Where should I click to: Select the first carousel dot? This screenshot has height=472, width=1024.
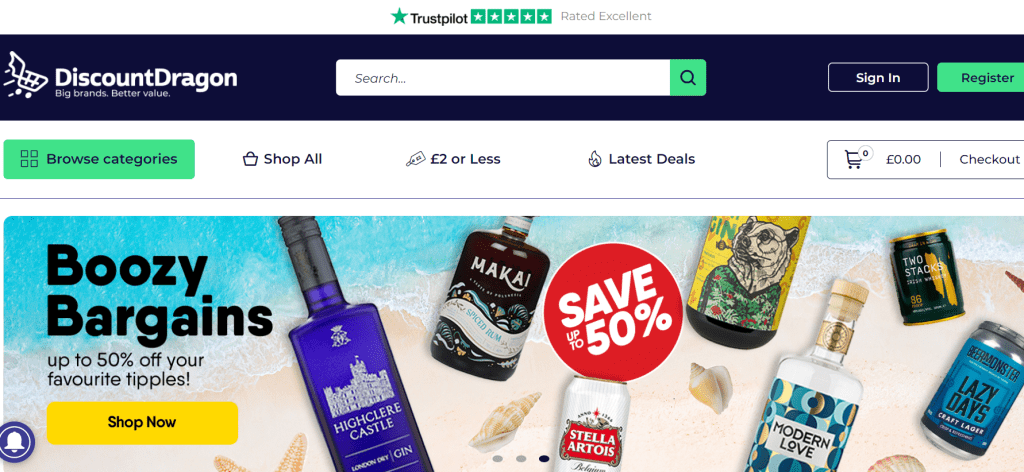pyautogui.click(x=498, y=459)
